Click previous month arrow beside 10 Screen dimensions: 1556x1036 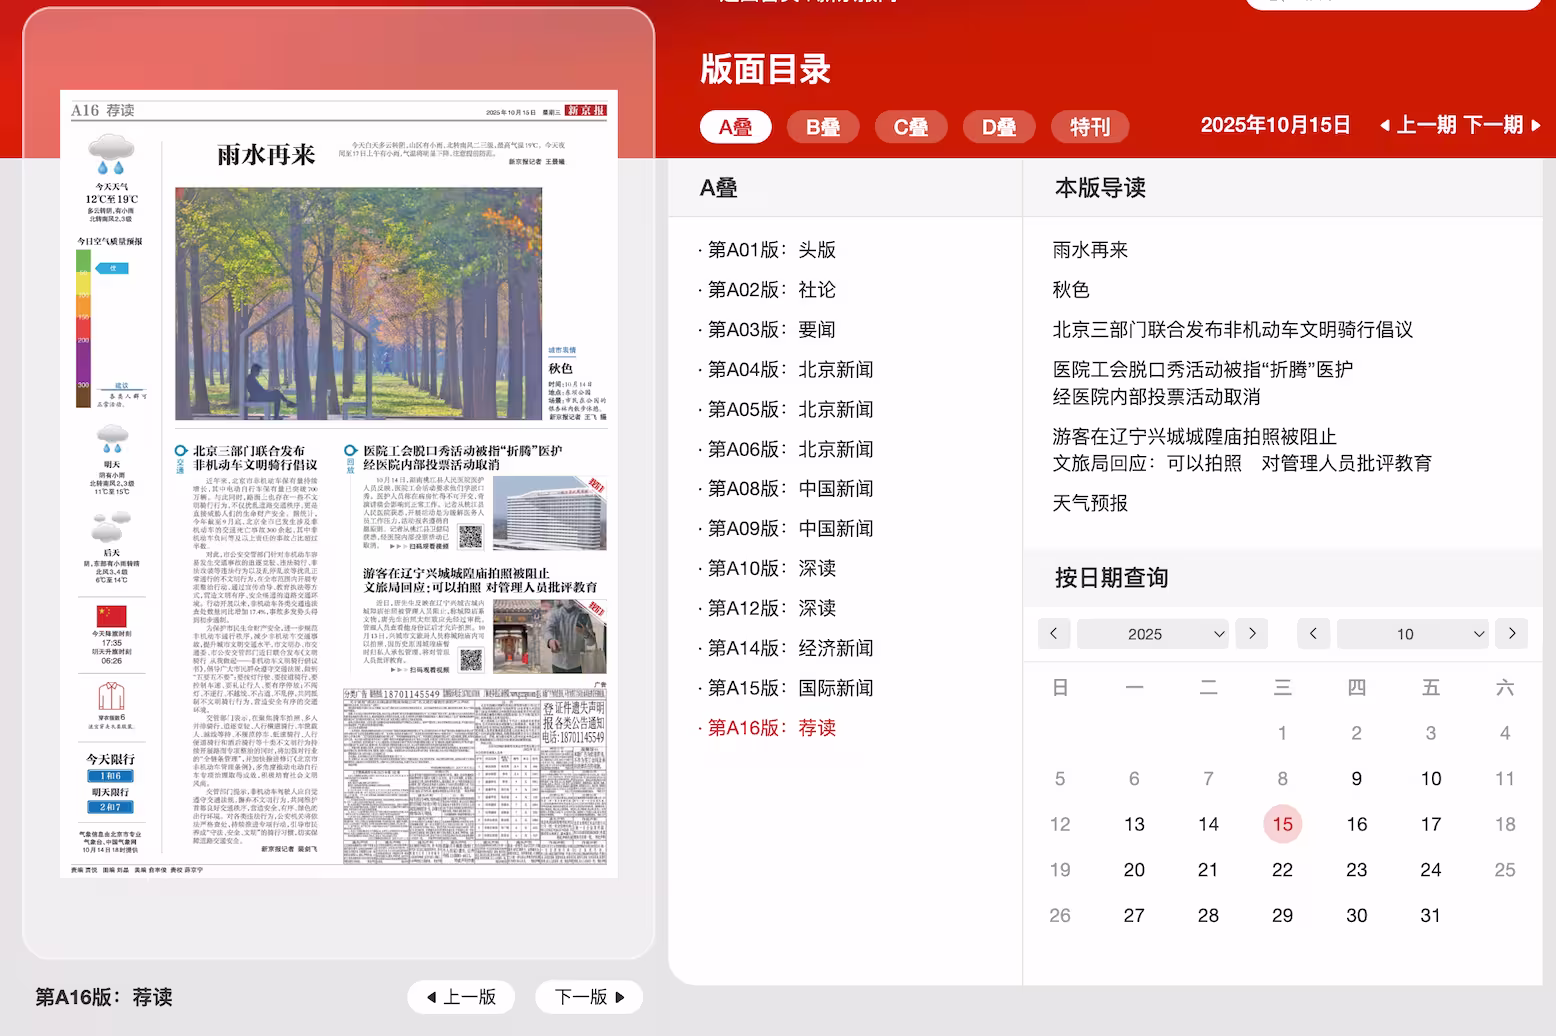click(x=1313, y=633)
